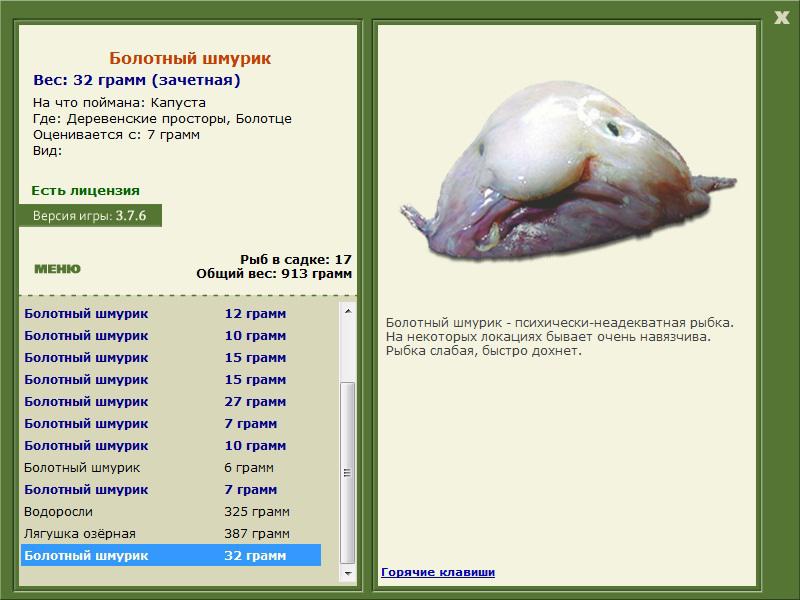Viewport: 800px width, 600px height.
Task: Select the Водоросли 325 грамм row
Action: [171, 511]
